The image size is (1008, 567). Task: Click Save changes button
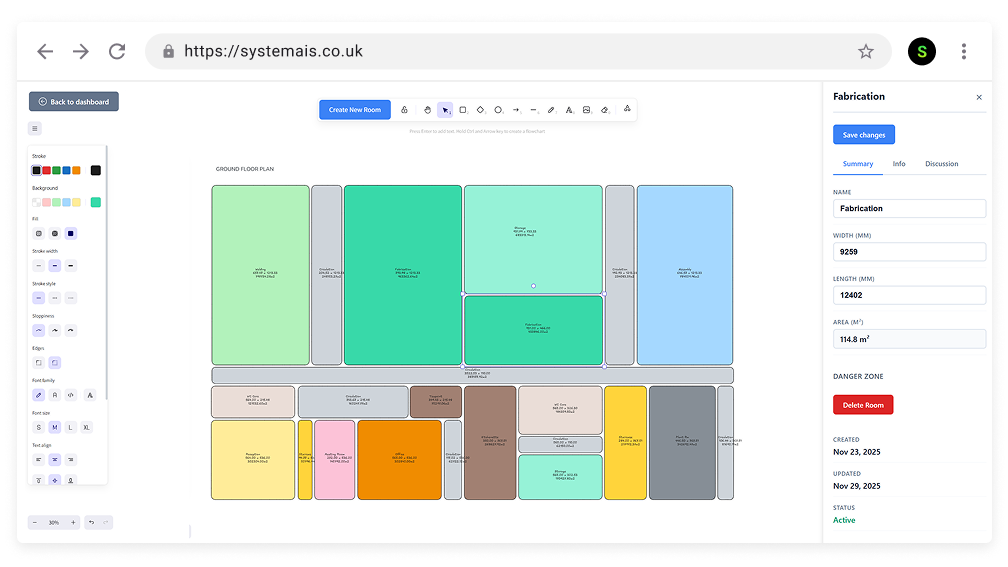tap(864, 135)
